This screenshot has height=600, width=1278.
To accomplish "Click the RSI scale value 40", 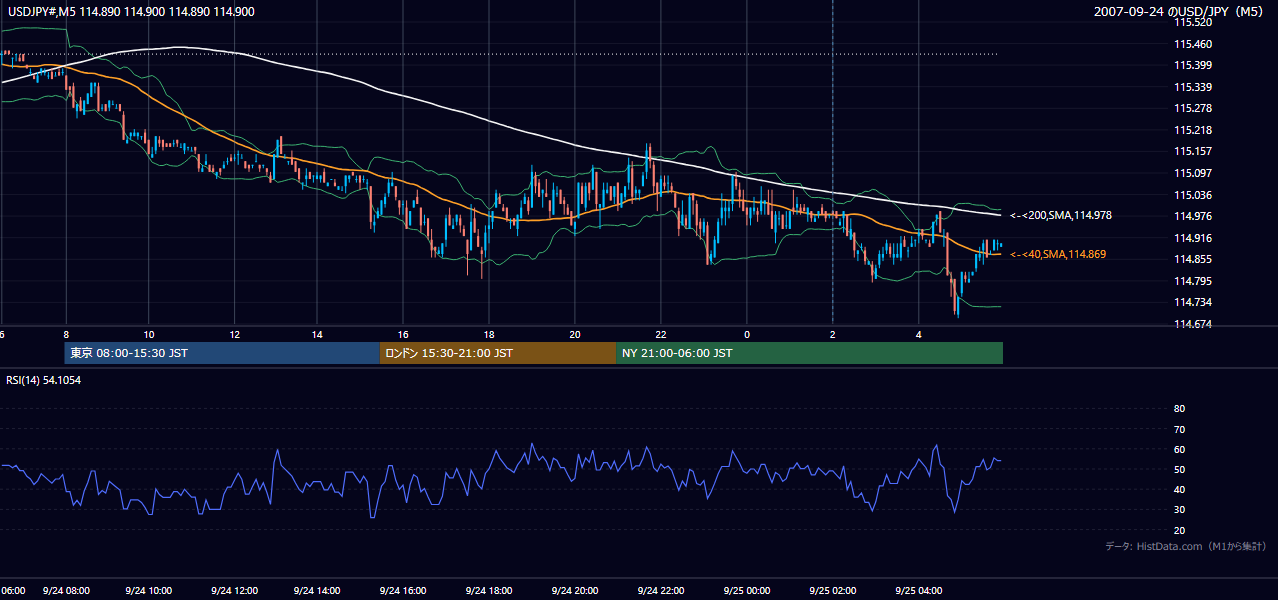I will click(1179, 490).
